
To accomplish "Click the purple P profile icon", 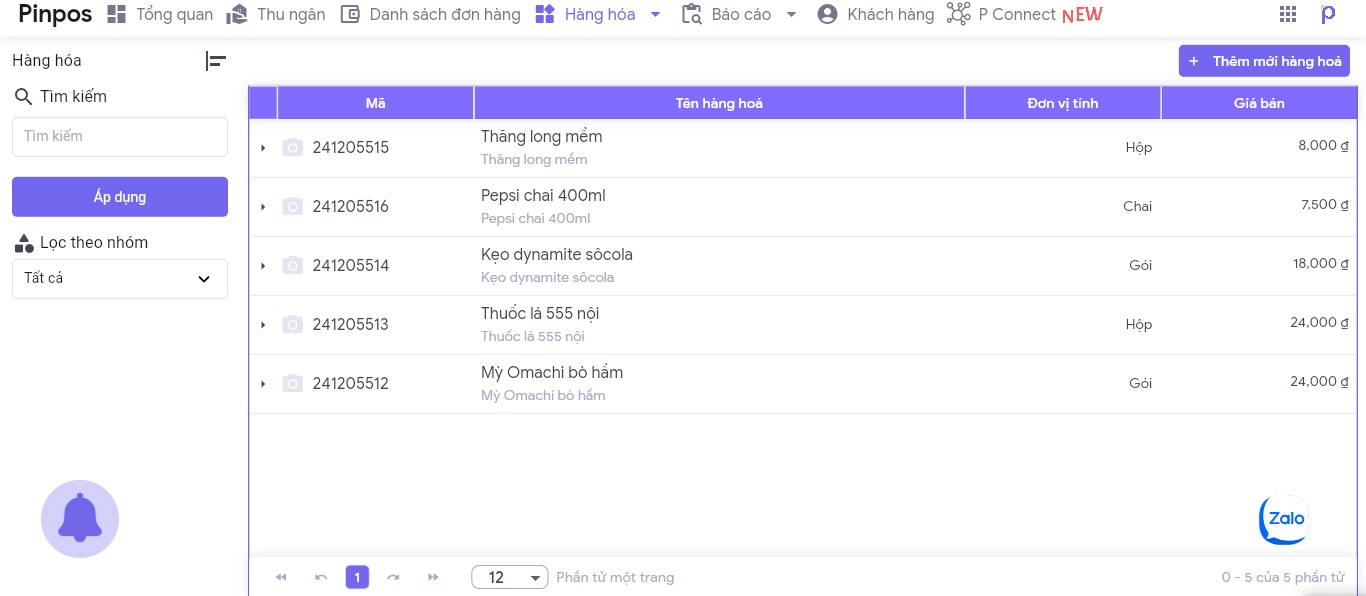I will pyautogui.click(x=1328, y=14).
